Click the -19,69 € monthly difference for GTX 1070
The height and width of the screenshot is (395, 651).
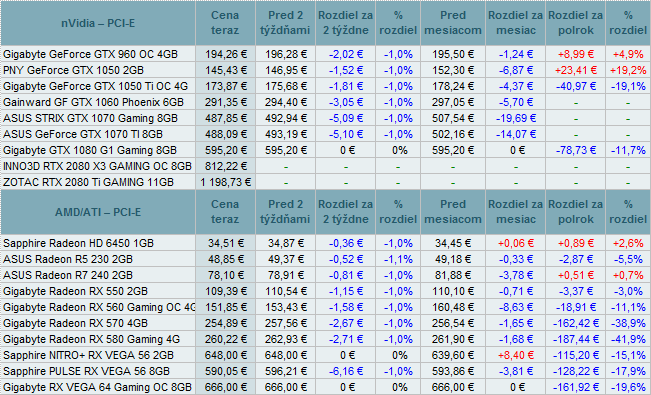tap(516, 118)
